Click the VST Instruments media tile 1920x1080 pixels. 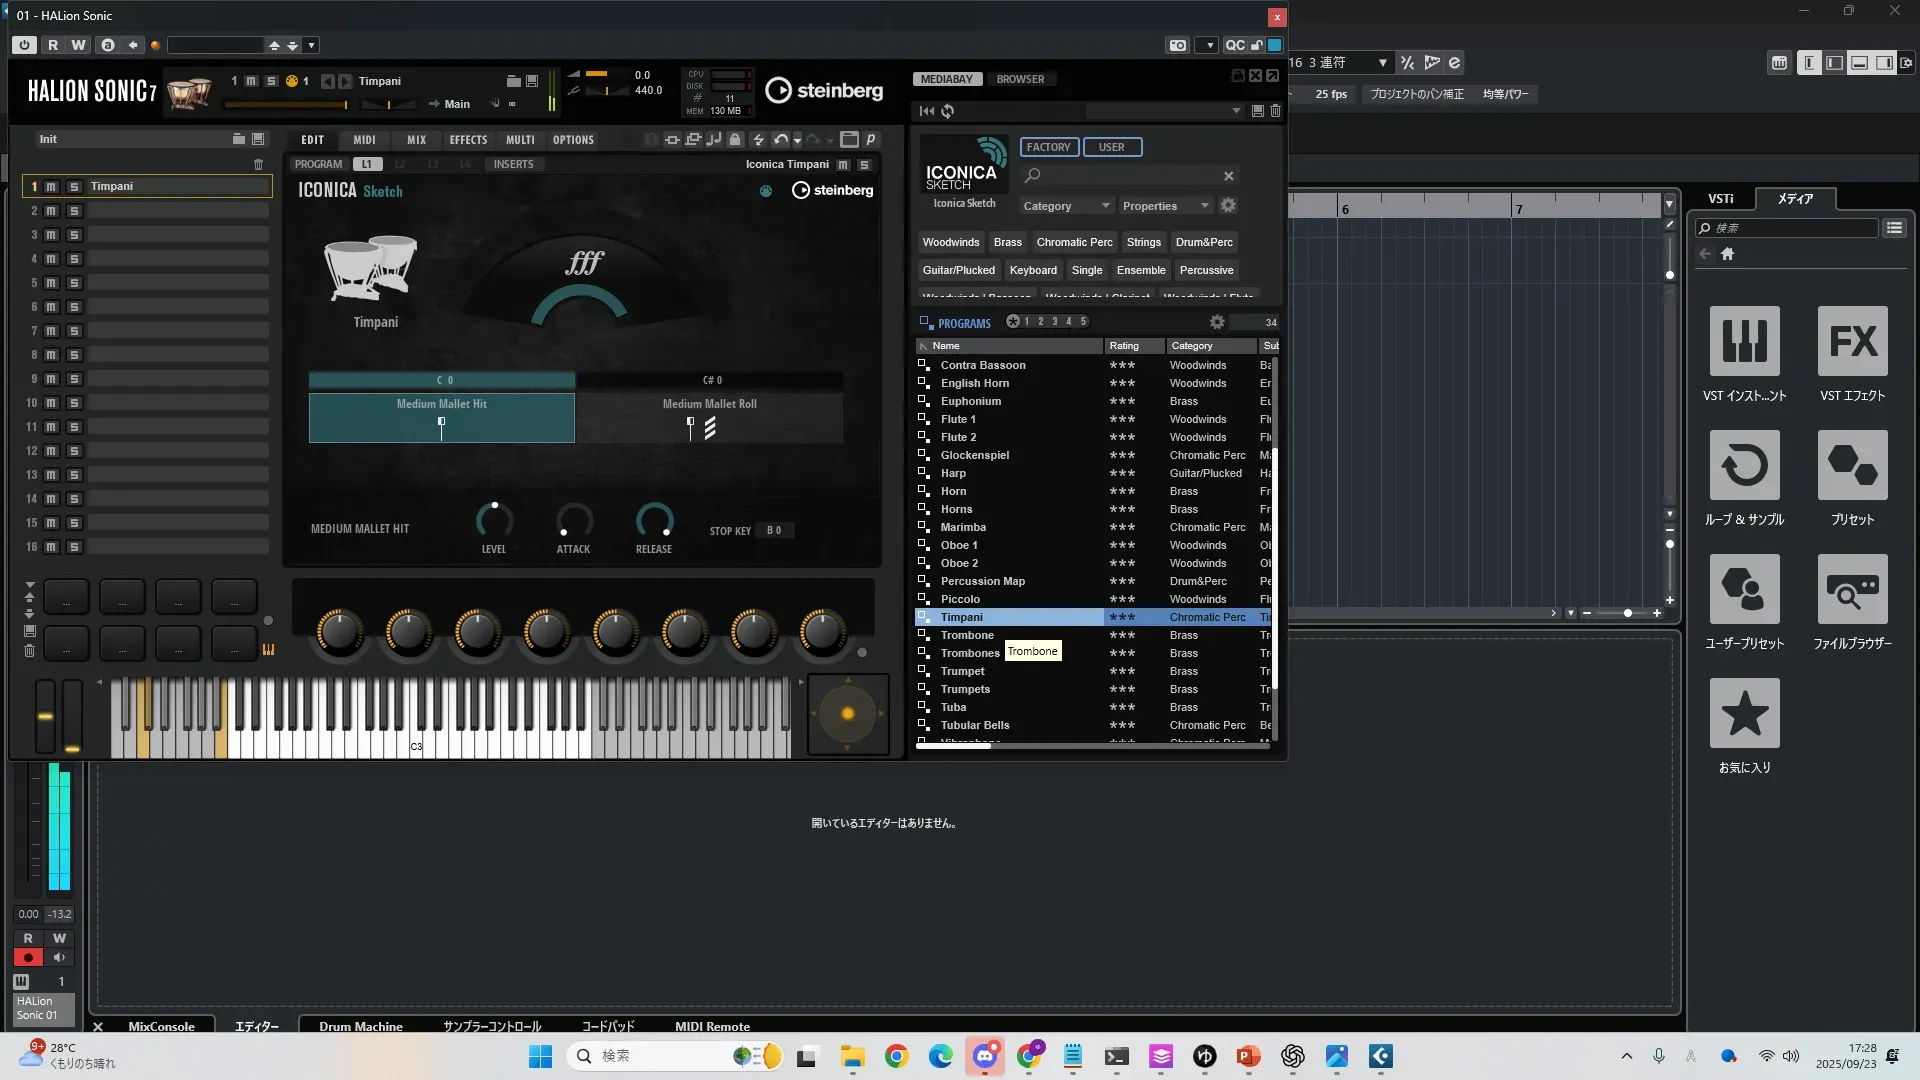pos(1744,341)
